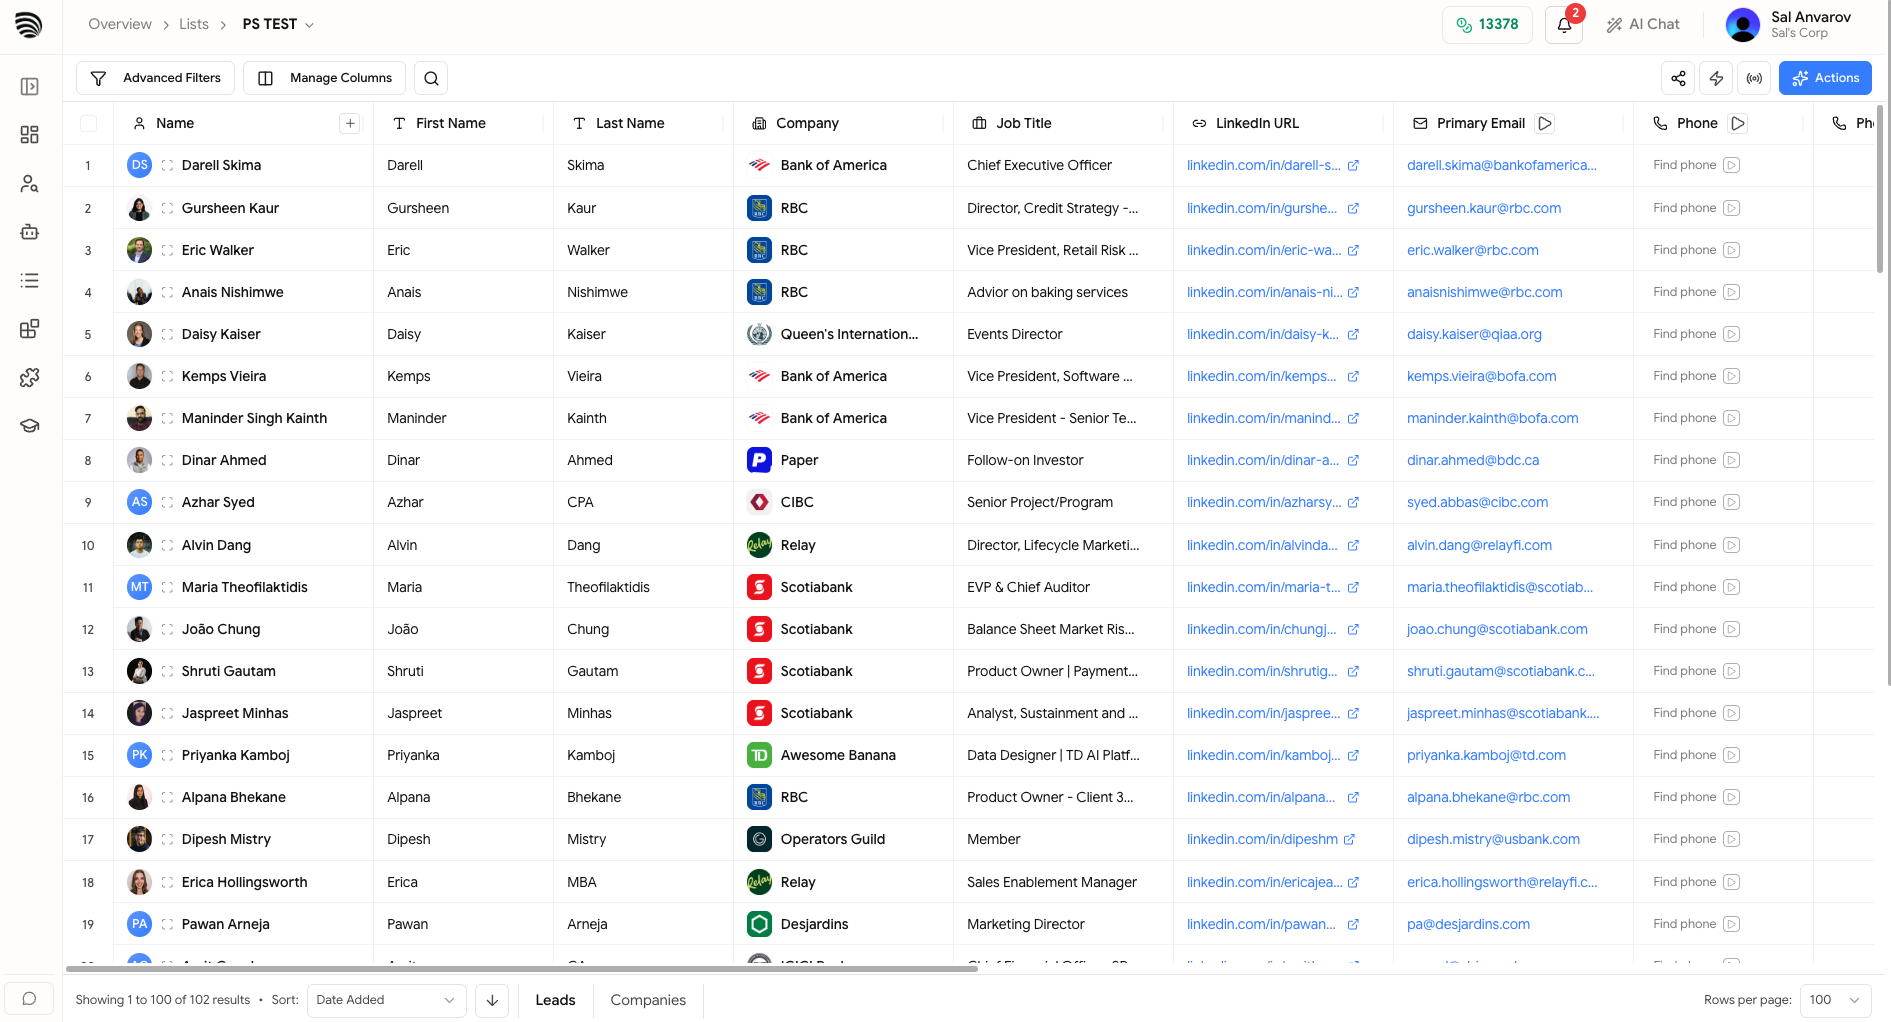Open the Date Added sort dropdown
This screenshot has width=1891, height=1022.
[x=386, y=1000]
